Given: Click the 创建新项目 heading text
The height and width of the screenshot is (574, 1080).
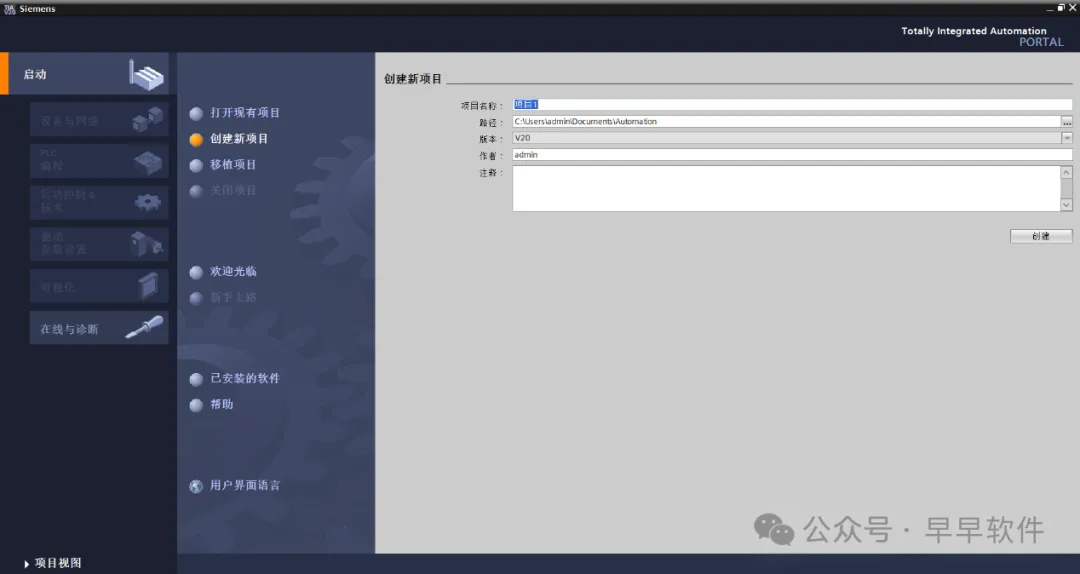Looking at the screenshot, I should point(413,79).
